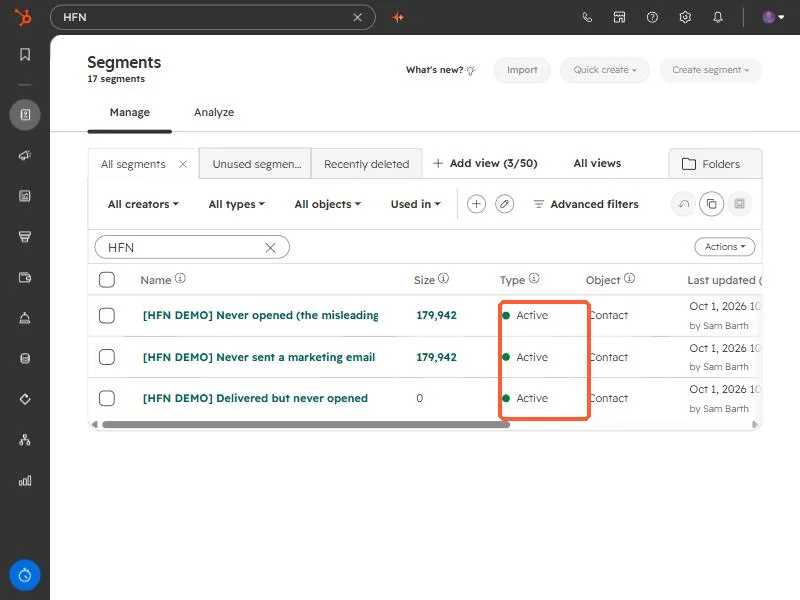800x600 pixels.
Task: Toggle the select-all header checkbox
Action: click(107, 280)
